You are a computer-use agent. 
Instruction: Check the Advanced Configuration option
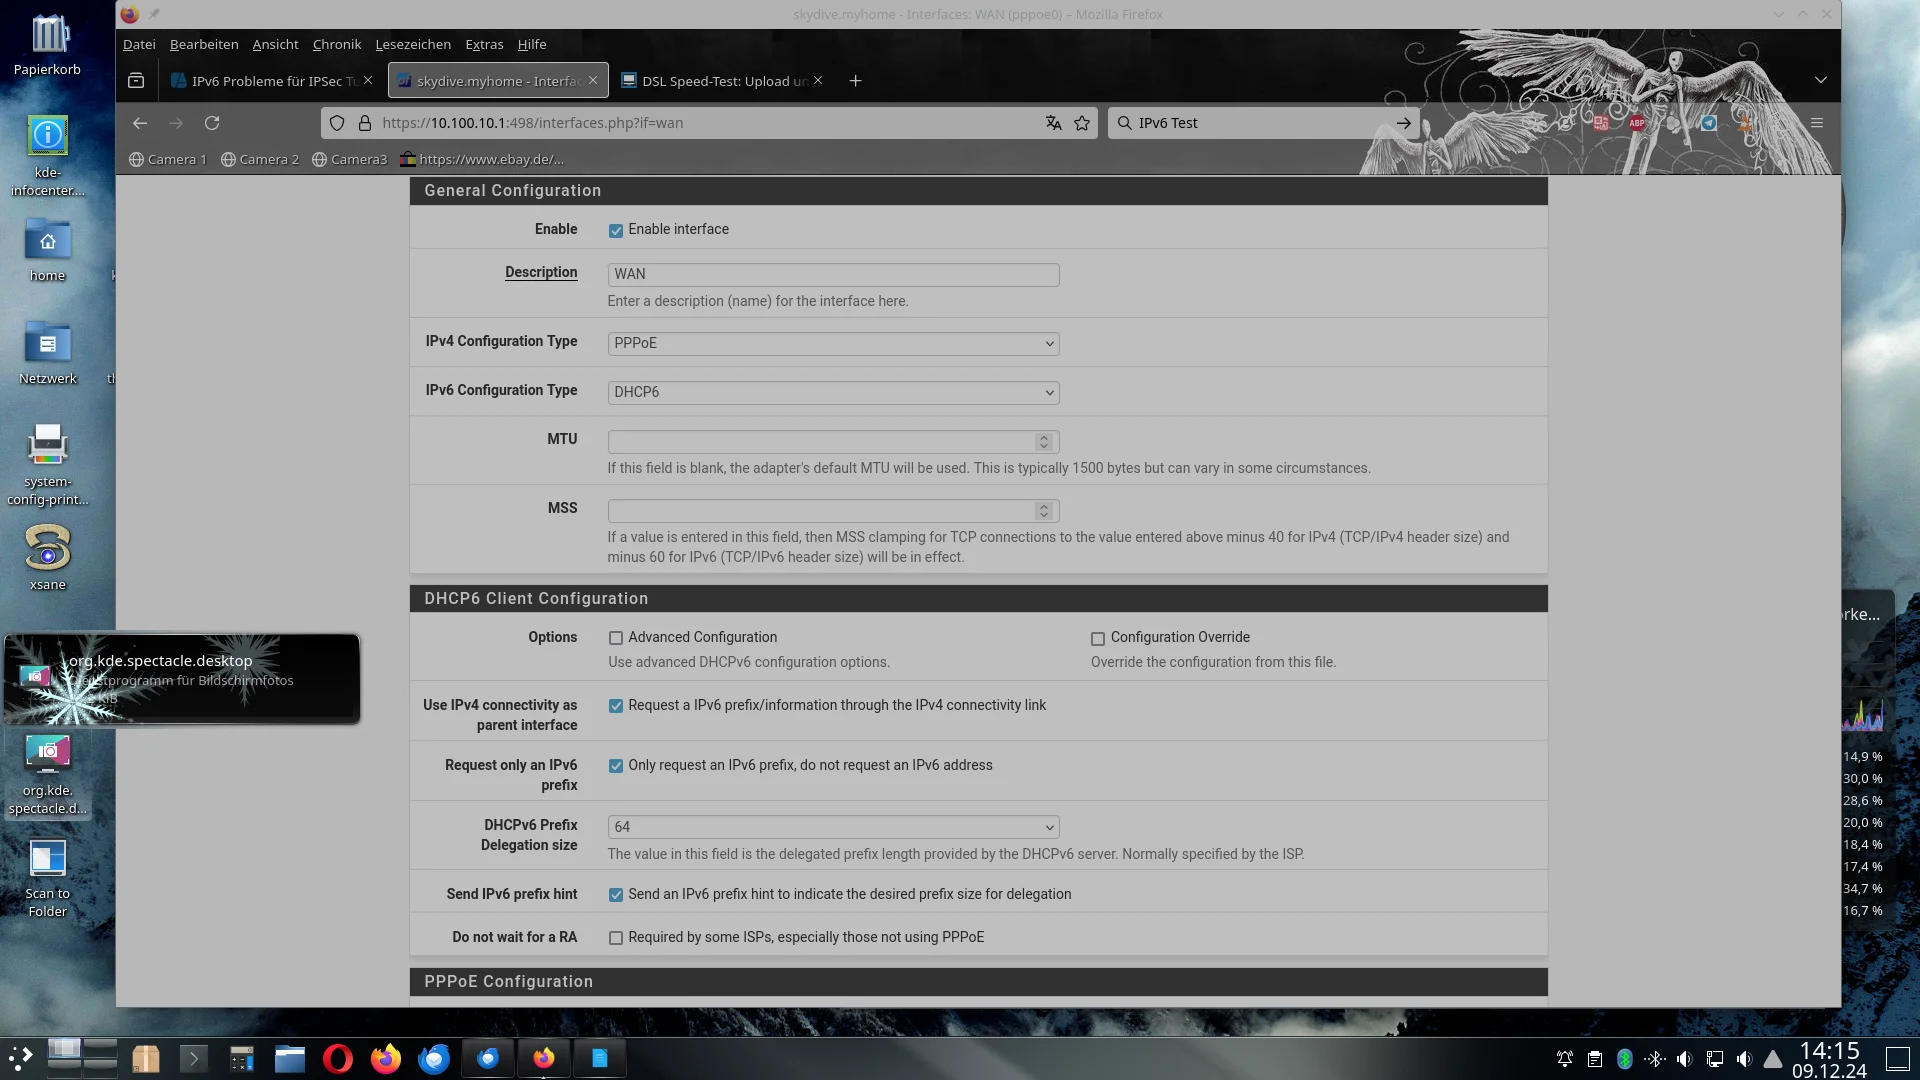[616, 638]
